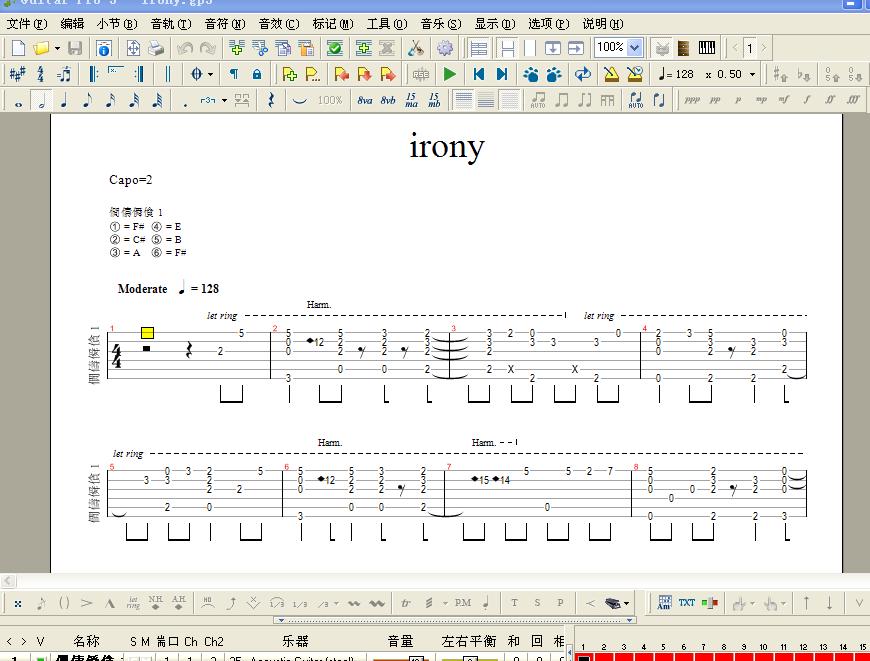Open key signature (sharps) icon
This screenshot has height=661, width=870.
pos(17,74)
